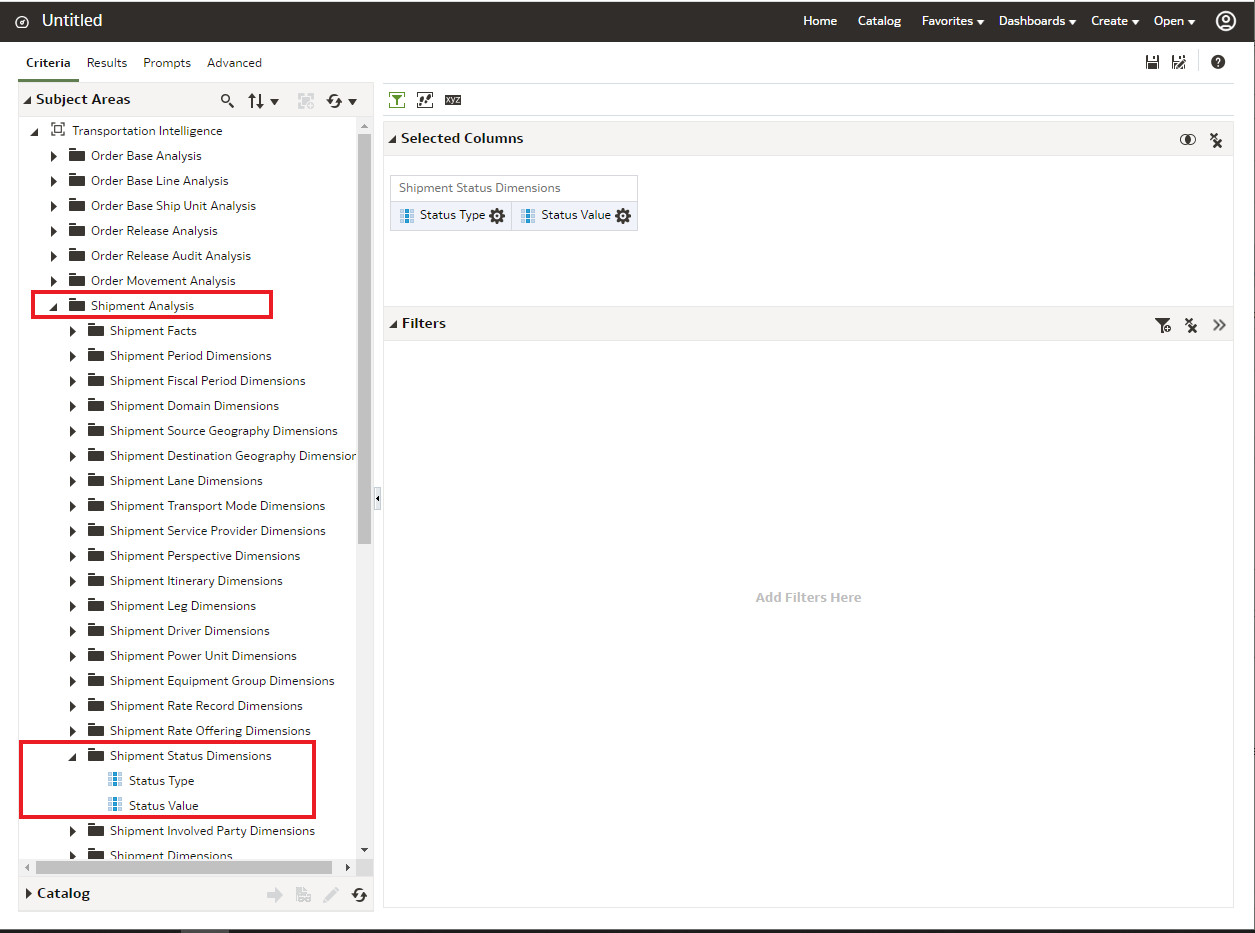The image size is (1255, 933).
Task: Select the Shipment Rate Offering Dimensions item
Action: pyautogui.click(x=210, y=731)
